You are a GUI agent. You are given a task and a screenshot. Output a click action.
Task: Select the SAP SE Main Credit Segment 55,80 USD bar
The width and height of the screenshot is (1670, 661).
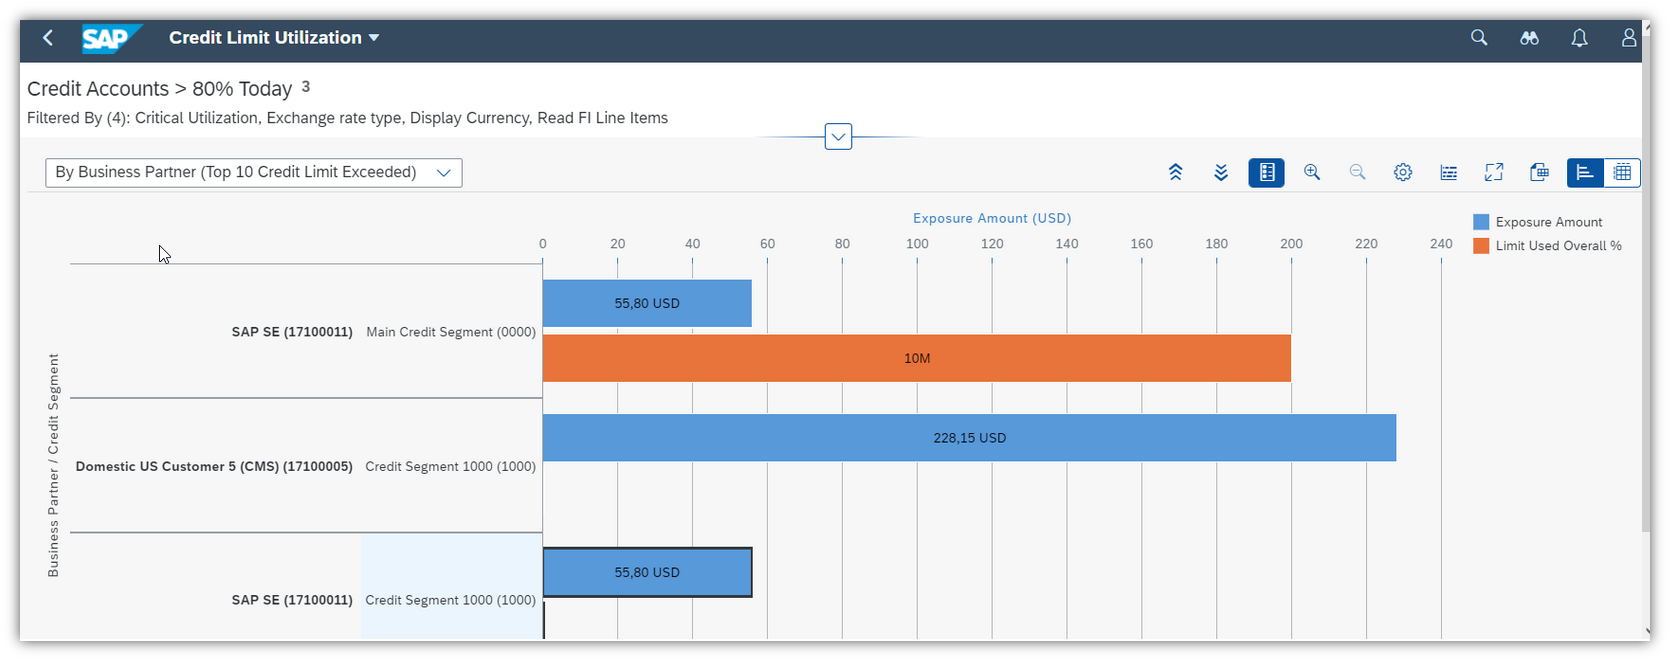tap(647, 303)
